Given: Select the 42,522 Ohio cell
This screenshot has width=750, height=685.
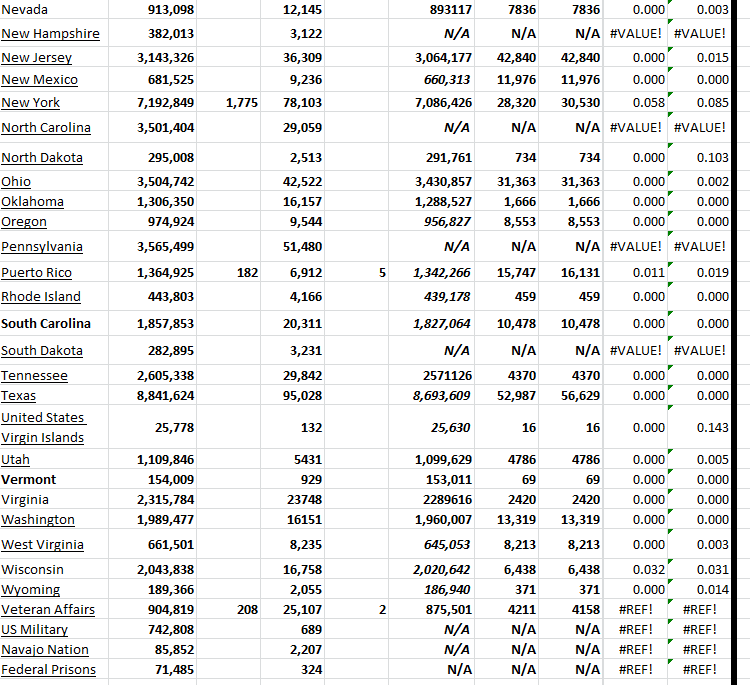Looking at the screenshot, I should click(293, 181).
